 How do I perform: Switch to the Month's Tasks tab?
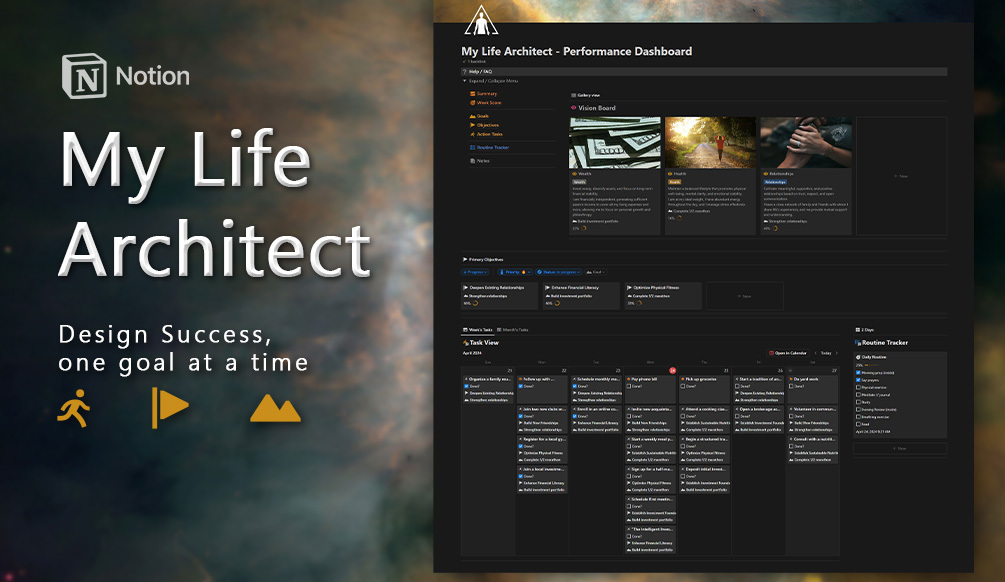[x=512, y=329]
